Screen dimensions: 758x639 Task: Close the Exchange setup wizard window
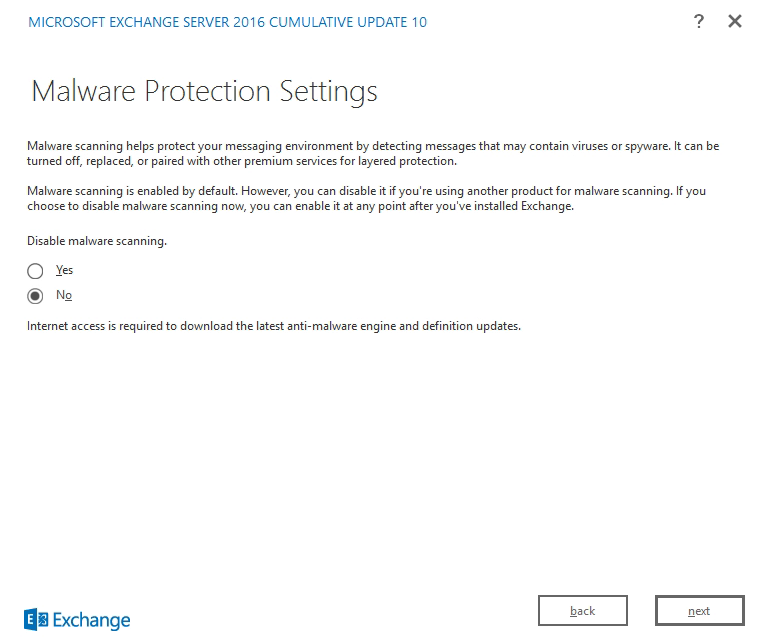point(735,21)
